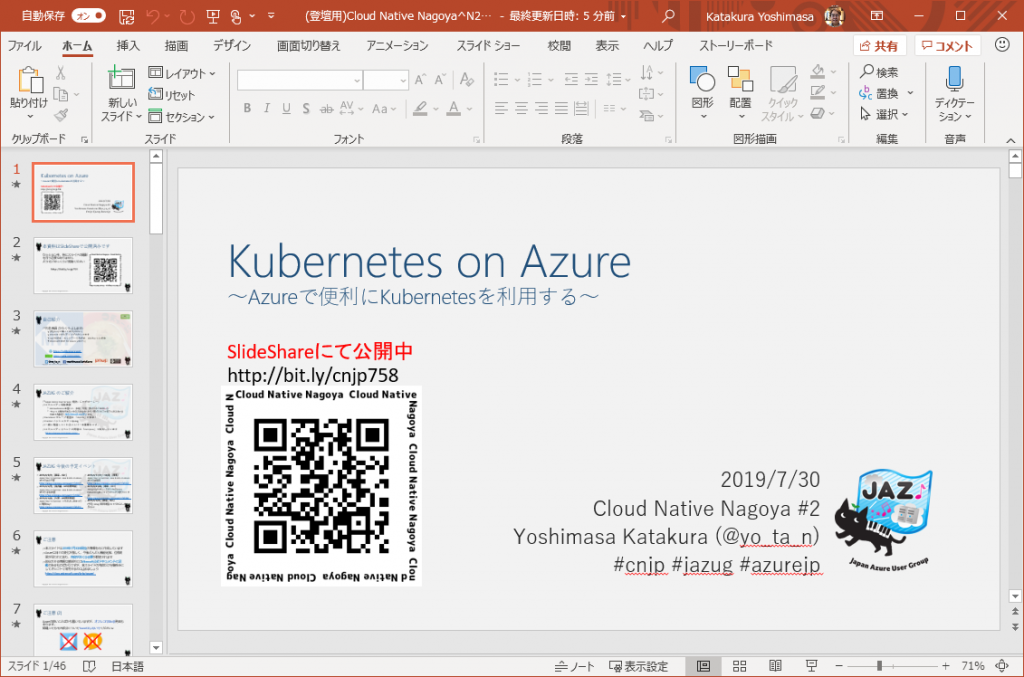Click the Paste (貼り付け) clipboard icon
The width and height of the screenshot is (1024, 677).
click(x=29, y=80)
